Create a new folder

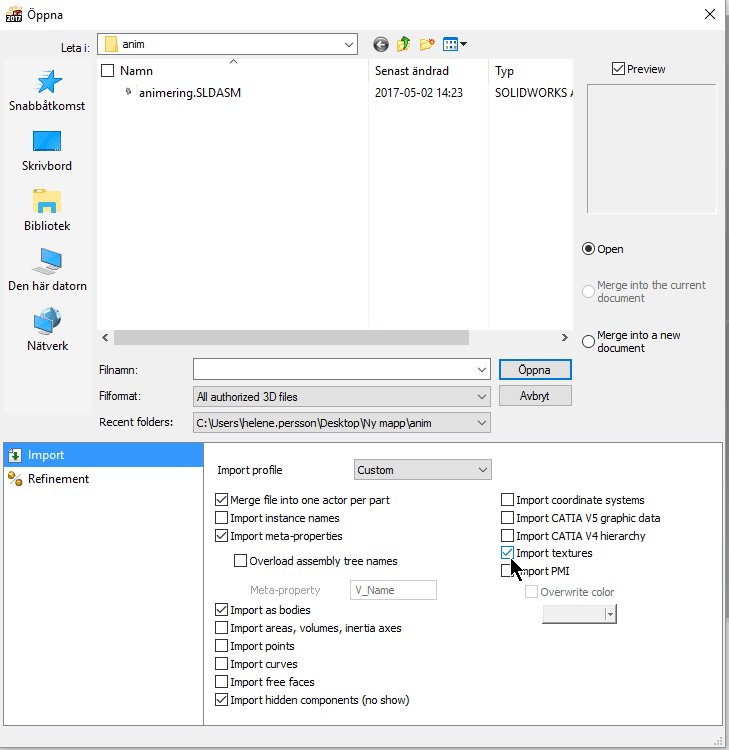(427, 44)
